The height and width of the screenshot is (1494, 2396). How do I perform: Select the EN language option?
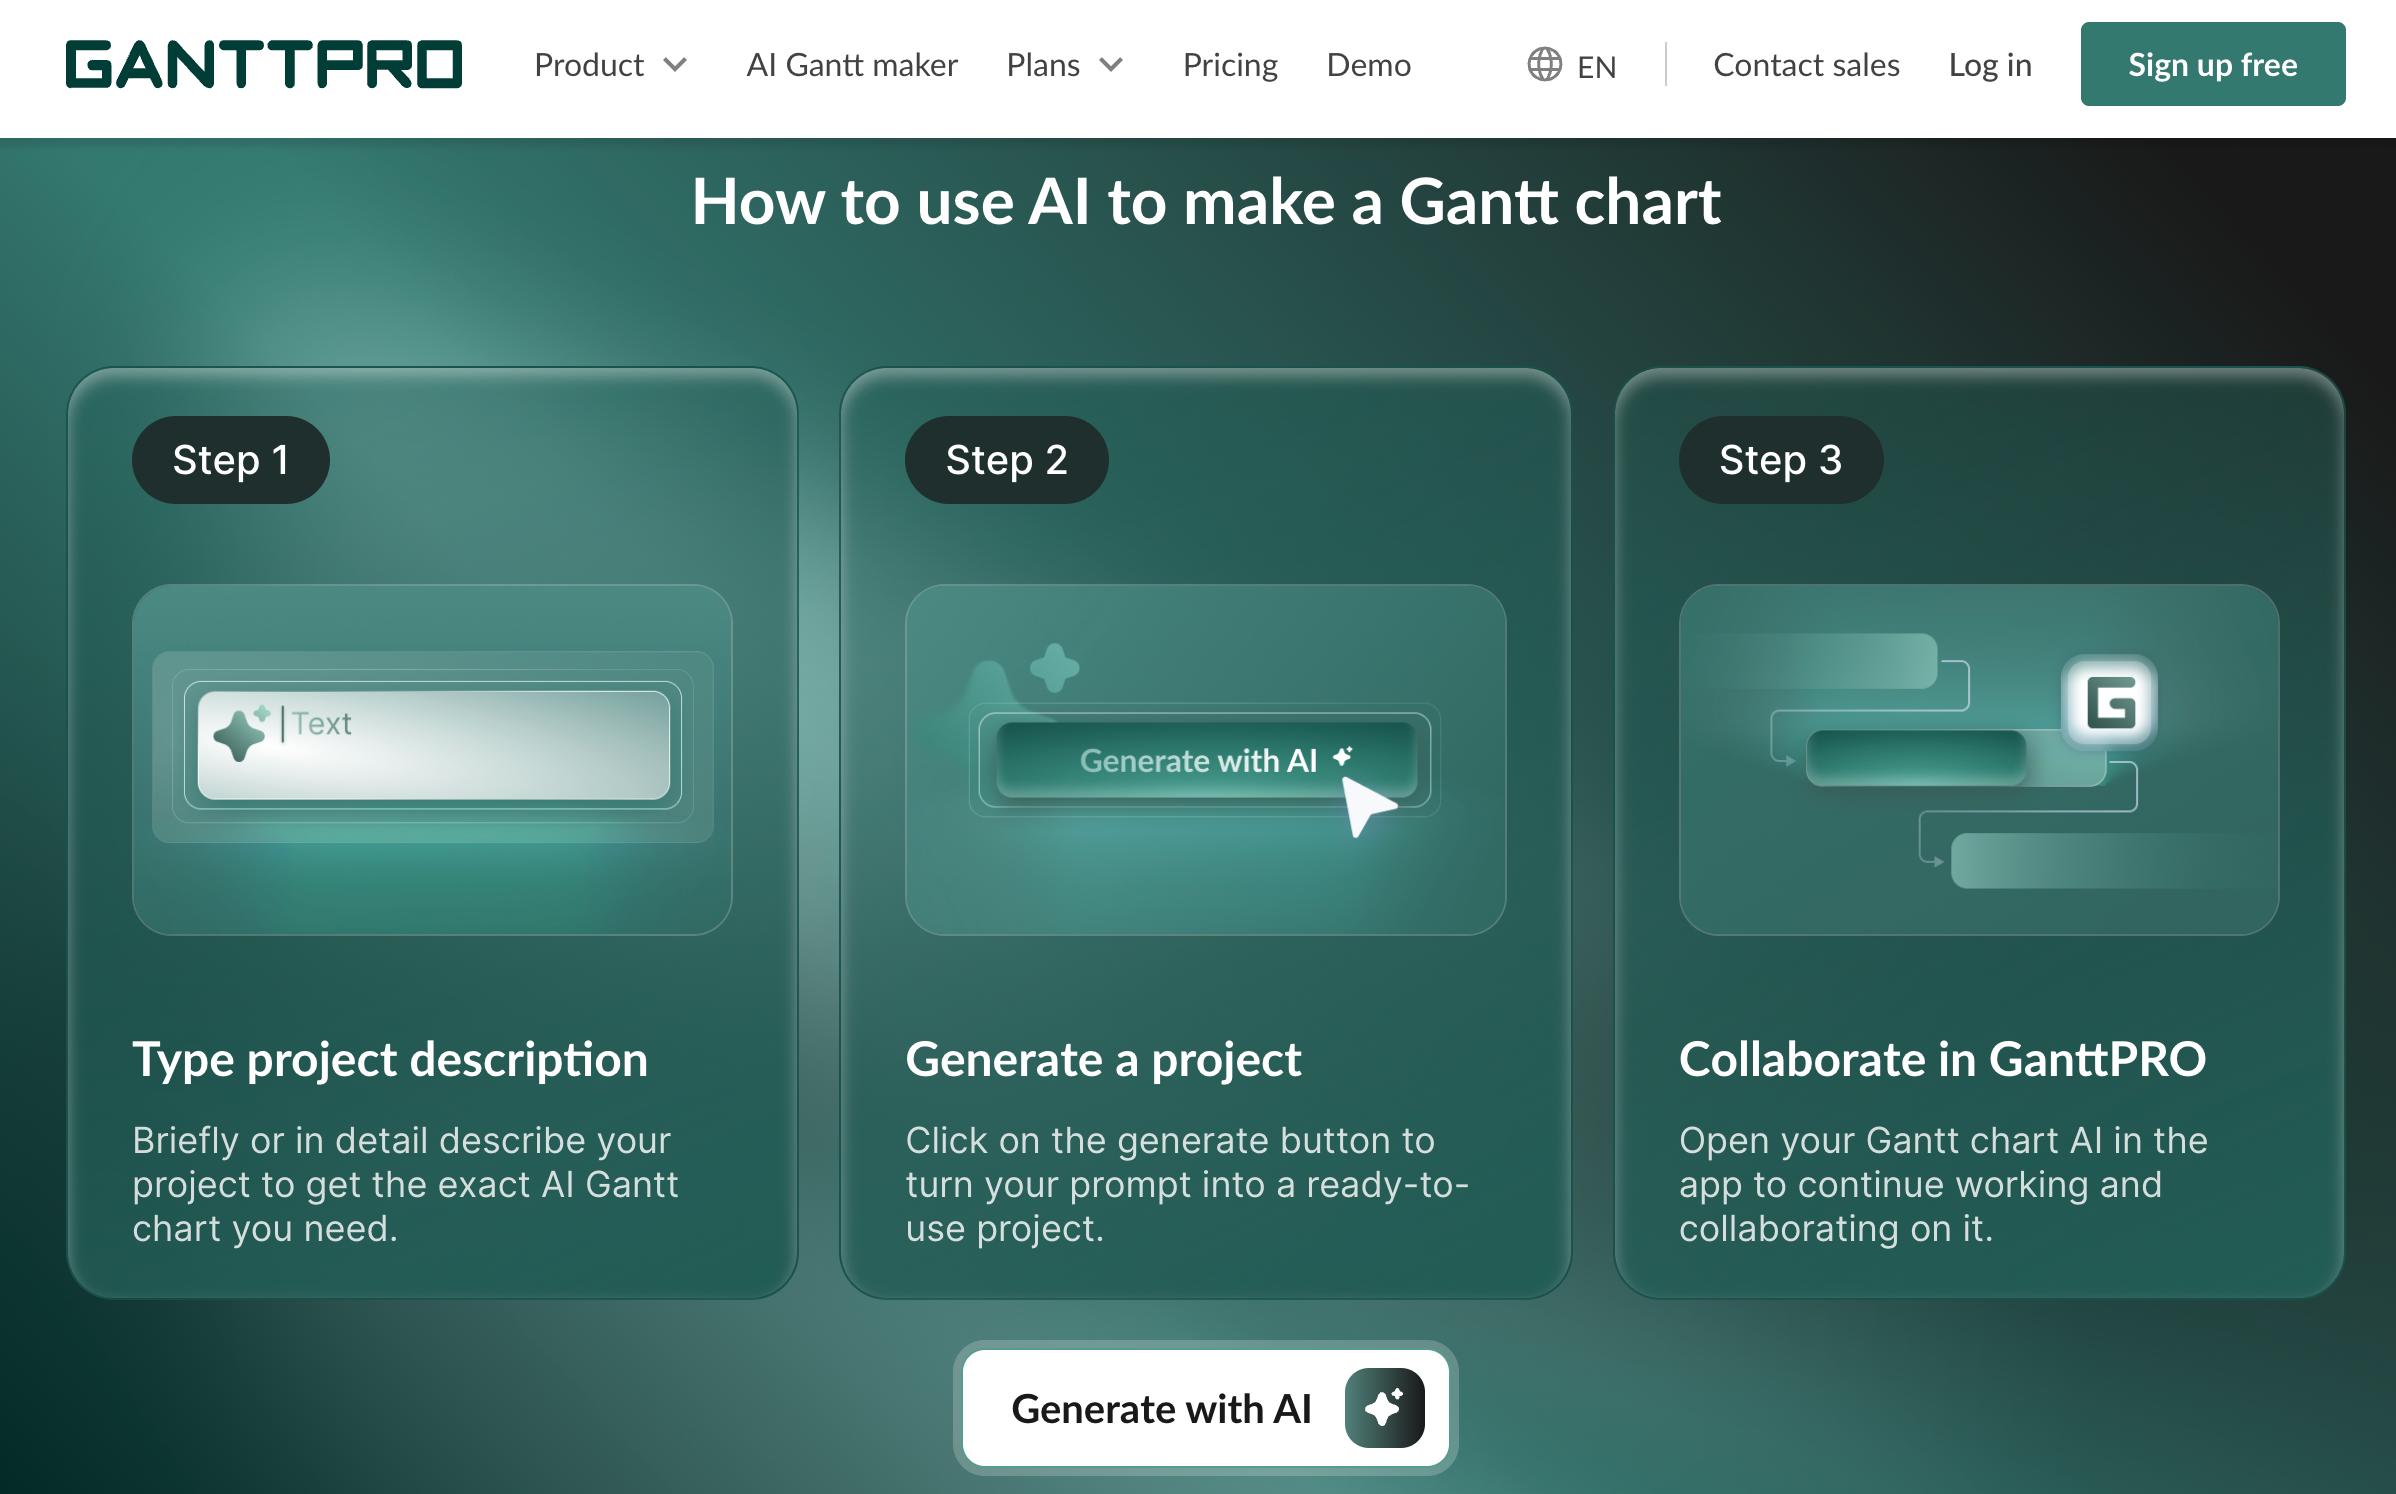pos(1596,66)
